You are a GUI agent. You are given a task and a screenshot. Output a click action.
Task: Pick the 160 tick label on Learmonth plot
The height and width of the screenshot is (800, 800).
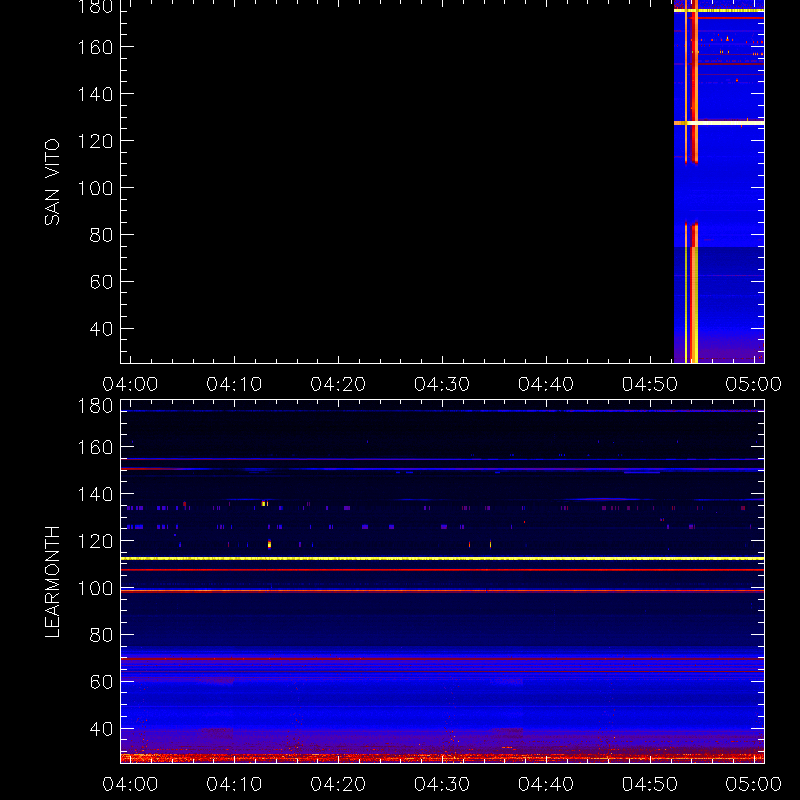[95, 447]
